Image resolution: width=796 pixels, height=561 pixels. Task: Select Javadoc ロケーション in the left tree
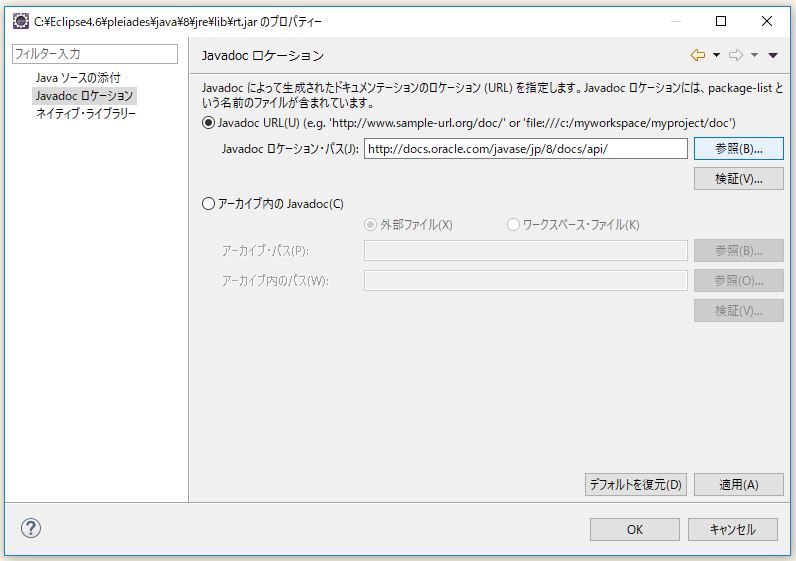(x=84, y=95)
